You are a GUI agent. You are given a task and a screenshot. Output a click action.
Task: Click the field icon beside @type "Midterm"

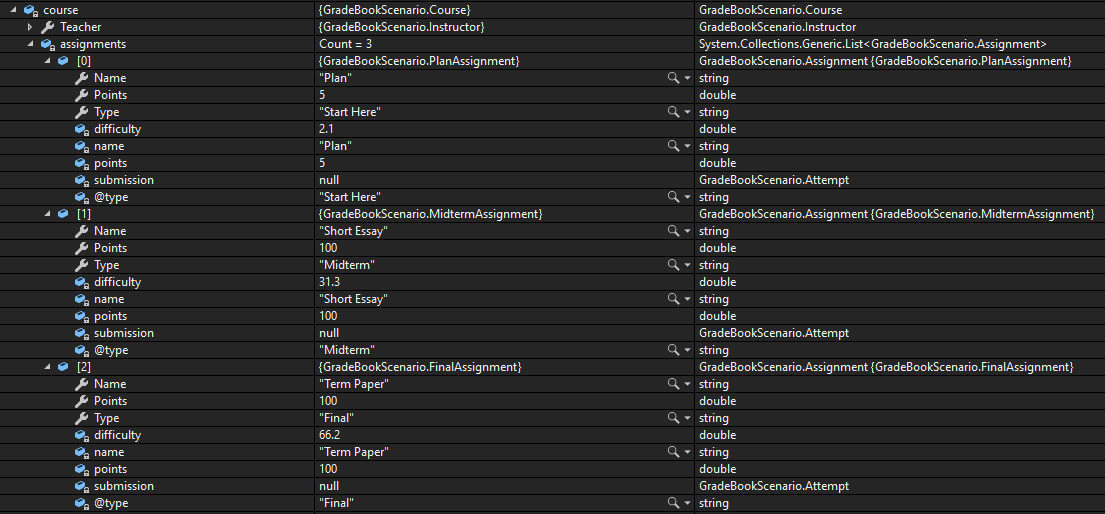coord(82,350)
